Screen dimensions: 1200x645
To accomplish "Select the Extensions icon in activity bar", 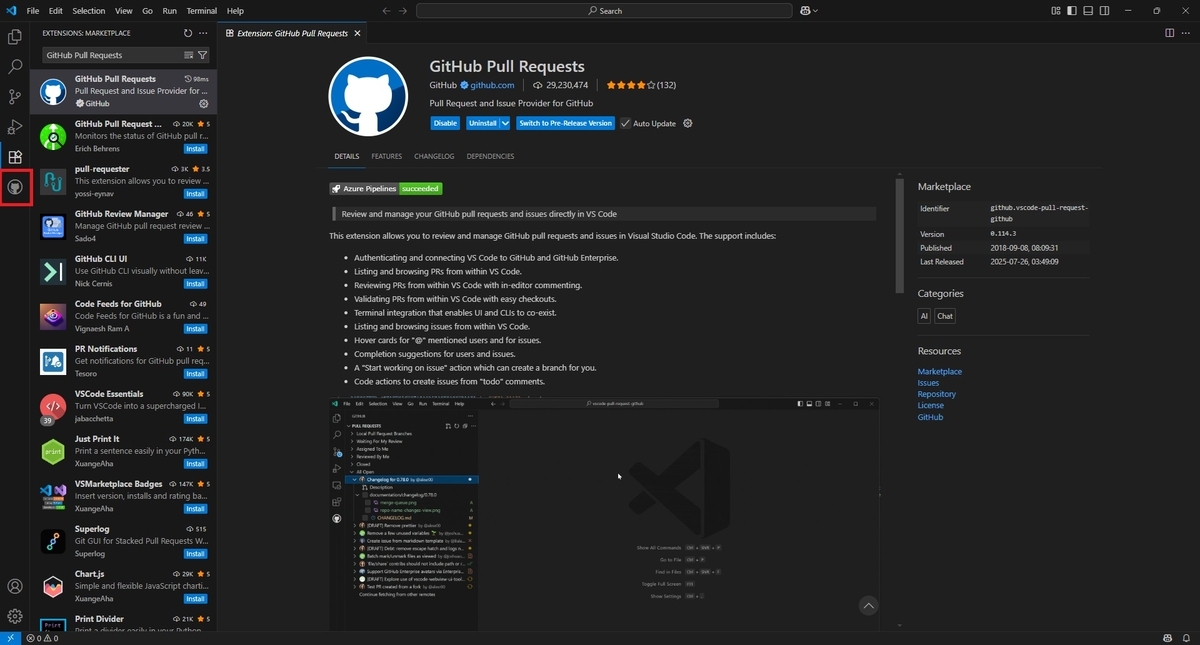I will click(x=14, y=156).
